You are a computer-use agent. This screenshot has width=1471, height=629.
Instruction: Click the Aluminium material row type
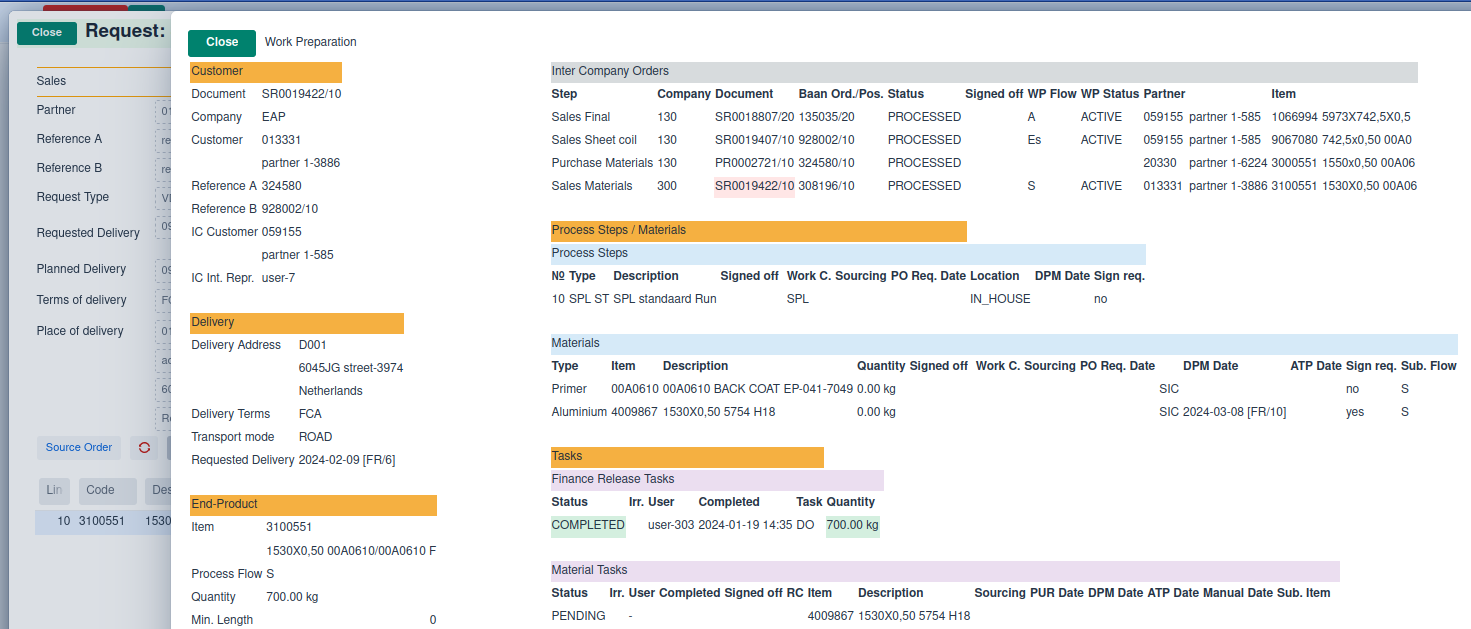(579, 412)
